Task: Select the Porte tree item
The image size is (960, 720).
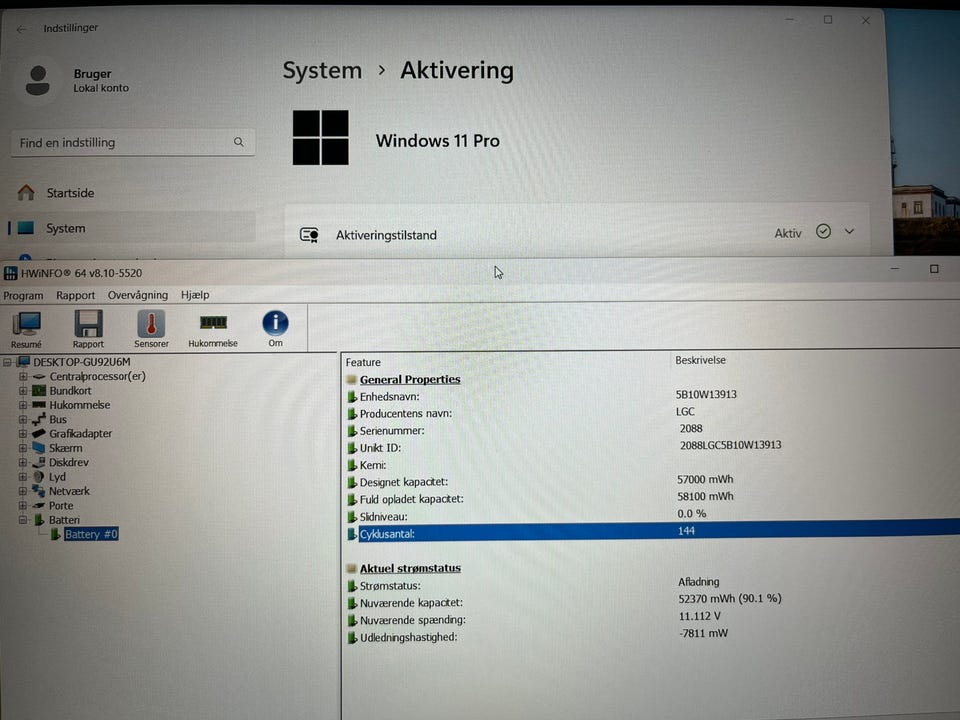Action: tap(61, 506)
